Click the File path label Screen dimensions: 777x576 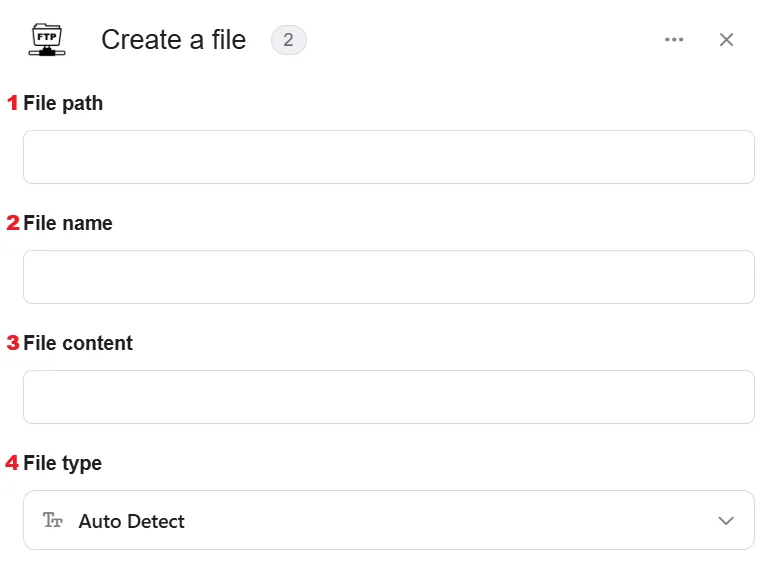pos(63,104)
